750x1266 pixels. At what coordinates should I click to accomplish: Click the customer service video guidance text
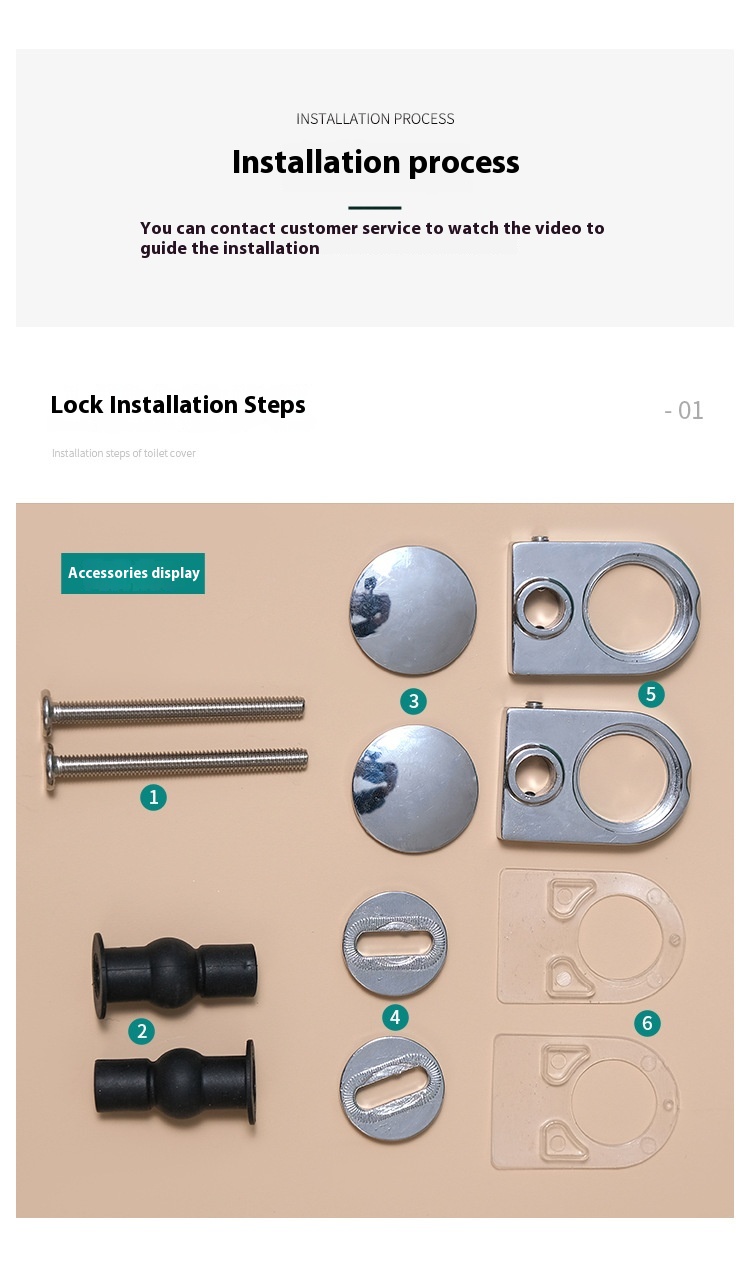tap(372, 238)
